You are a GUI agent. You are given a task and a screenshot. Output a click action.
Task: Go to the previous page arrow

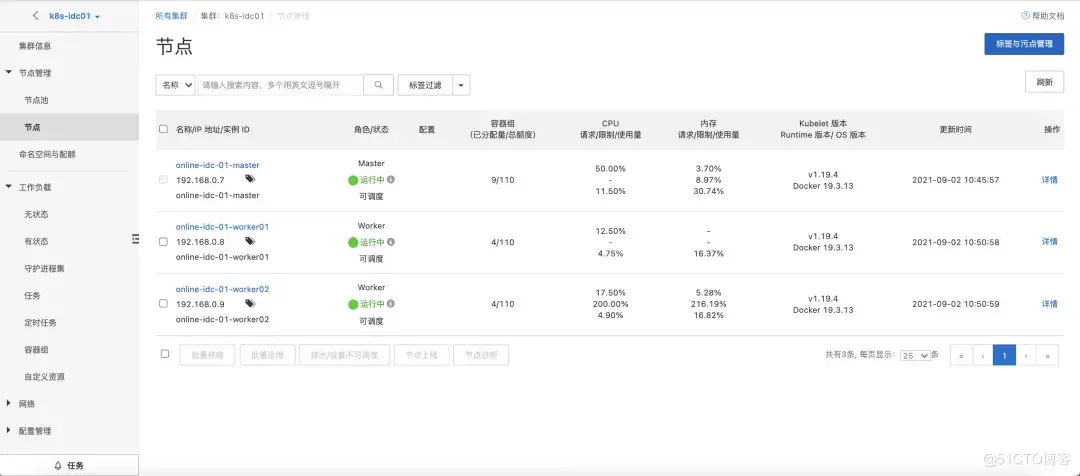click(982, 355)
